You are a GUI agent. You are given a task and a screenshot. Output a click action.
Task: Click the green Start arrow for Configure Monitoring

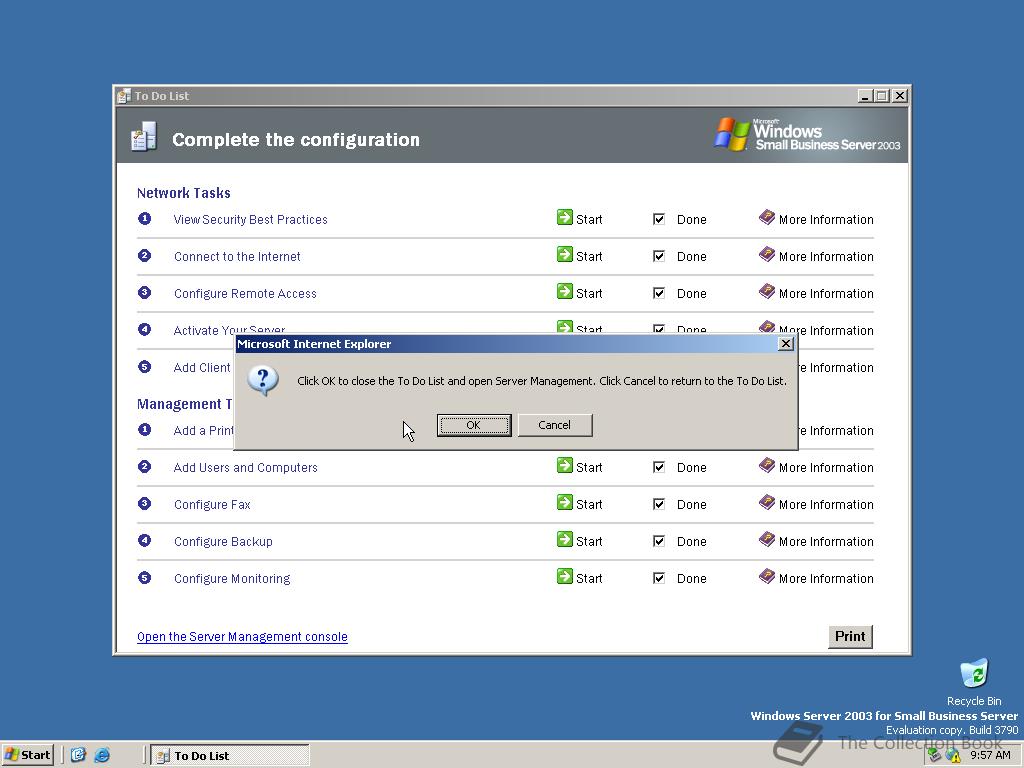564,576
